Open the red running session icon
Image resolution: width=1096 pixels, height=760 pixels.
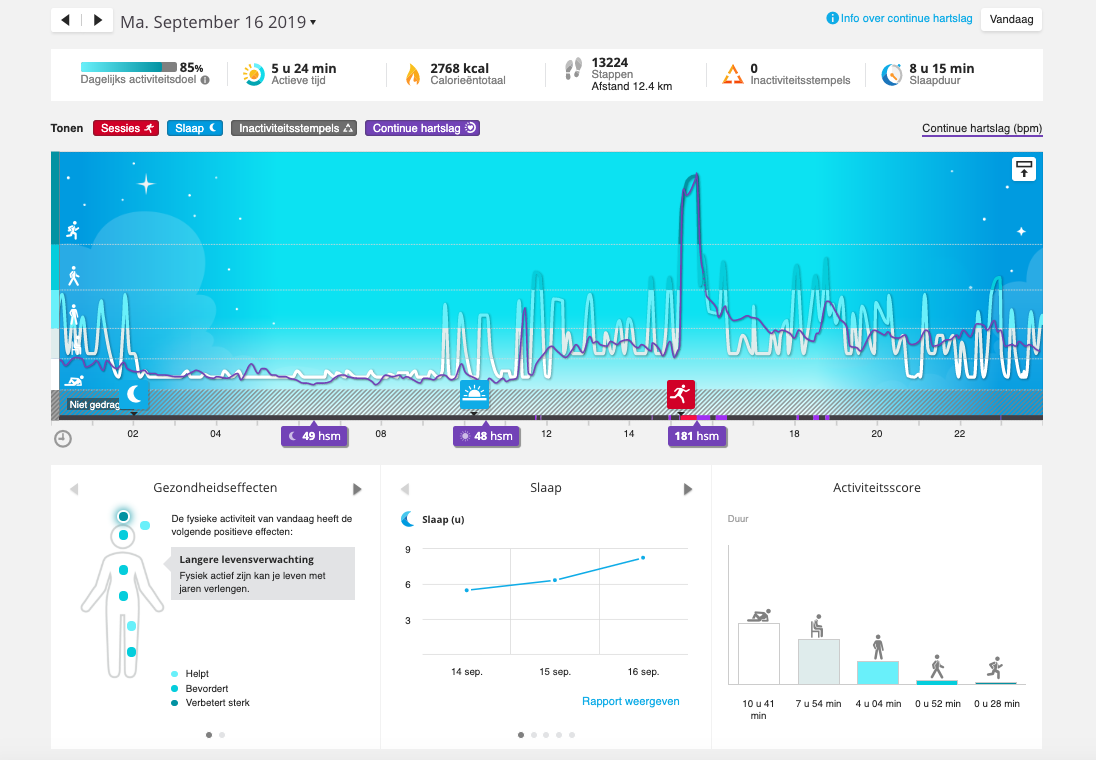point(681,394)
